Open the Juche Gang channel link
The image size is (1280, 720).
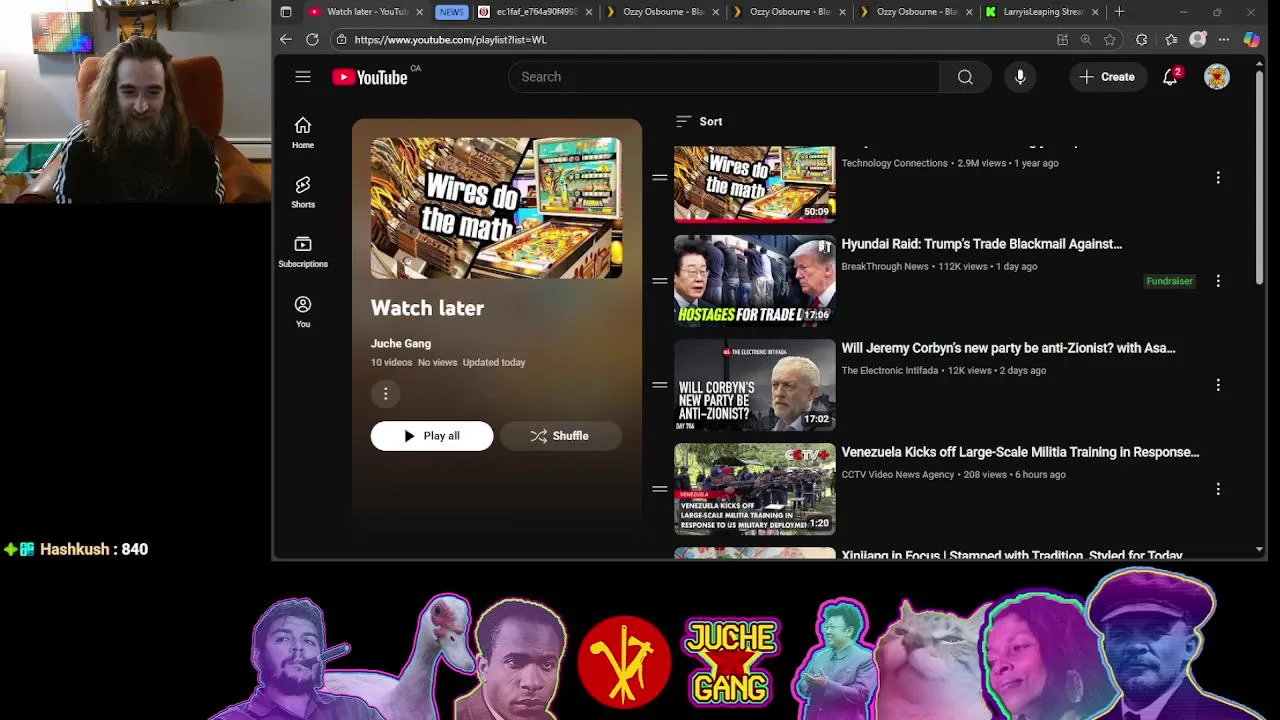pyautogui.click(x=401, y=343)
